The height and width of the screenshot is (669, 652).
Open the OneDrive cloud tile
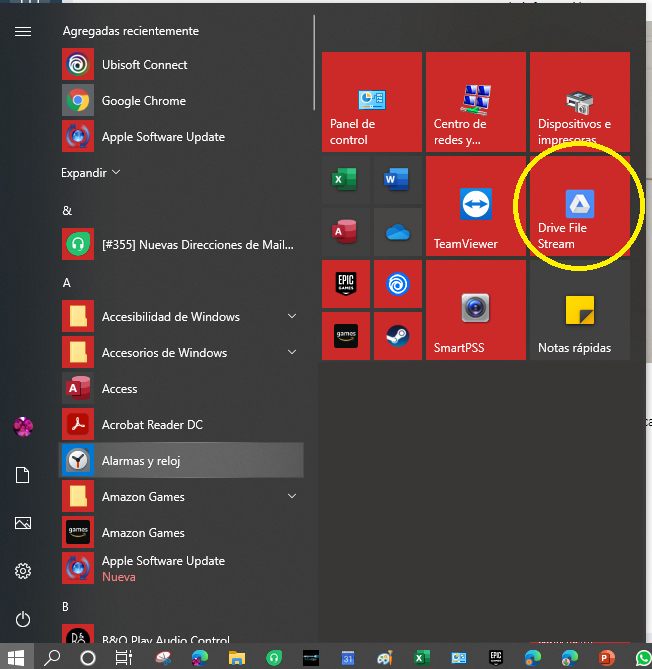point(398,232)
